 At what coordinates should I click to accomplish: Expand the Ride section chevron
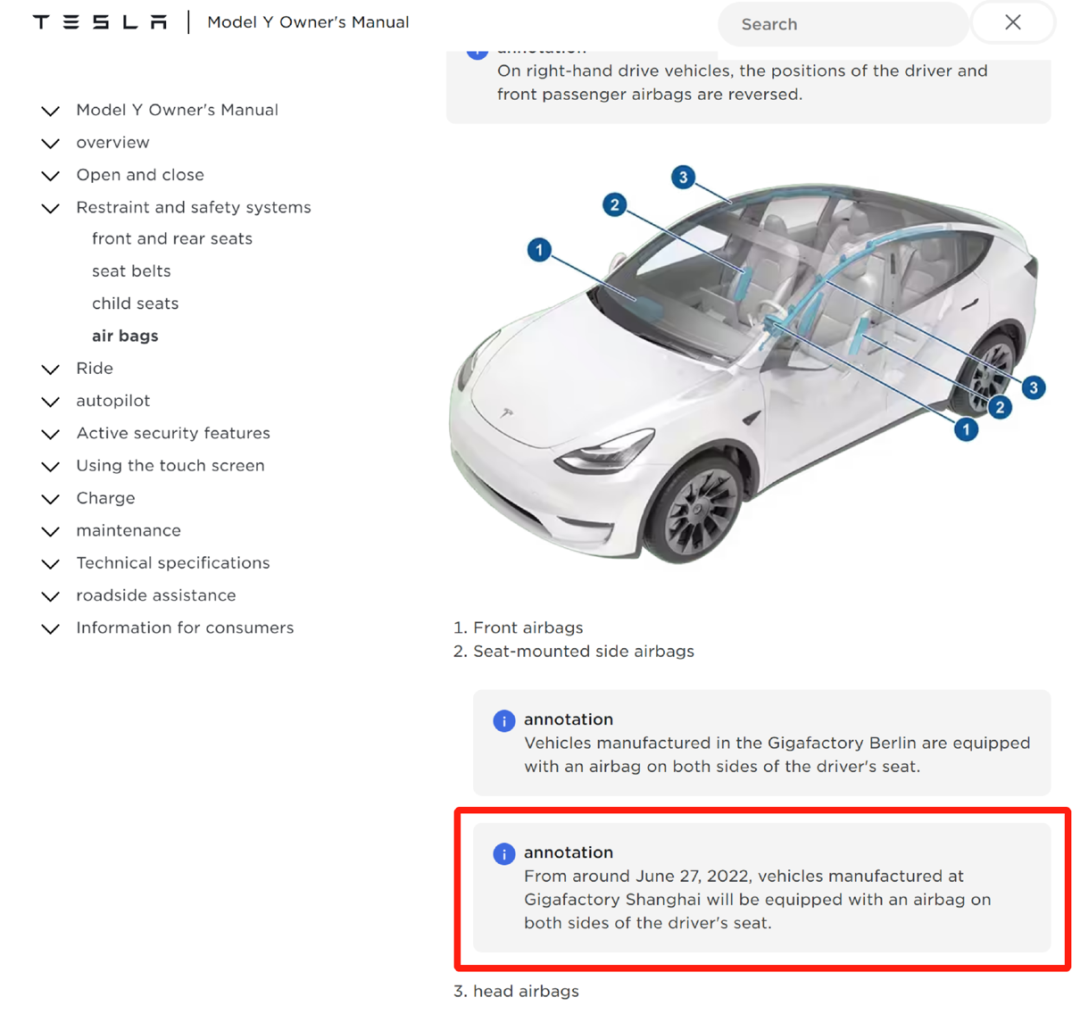click(x=50, y=369)
